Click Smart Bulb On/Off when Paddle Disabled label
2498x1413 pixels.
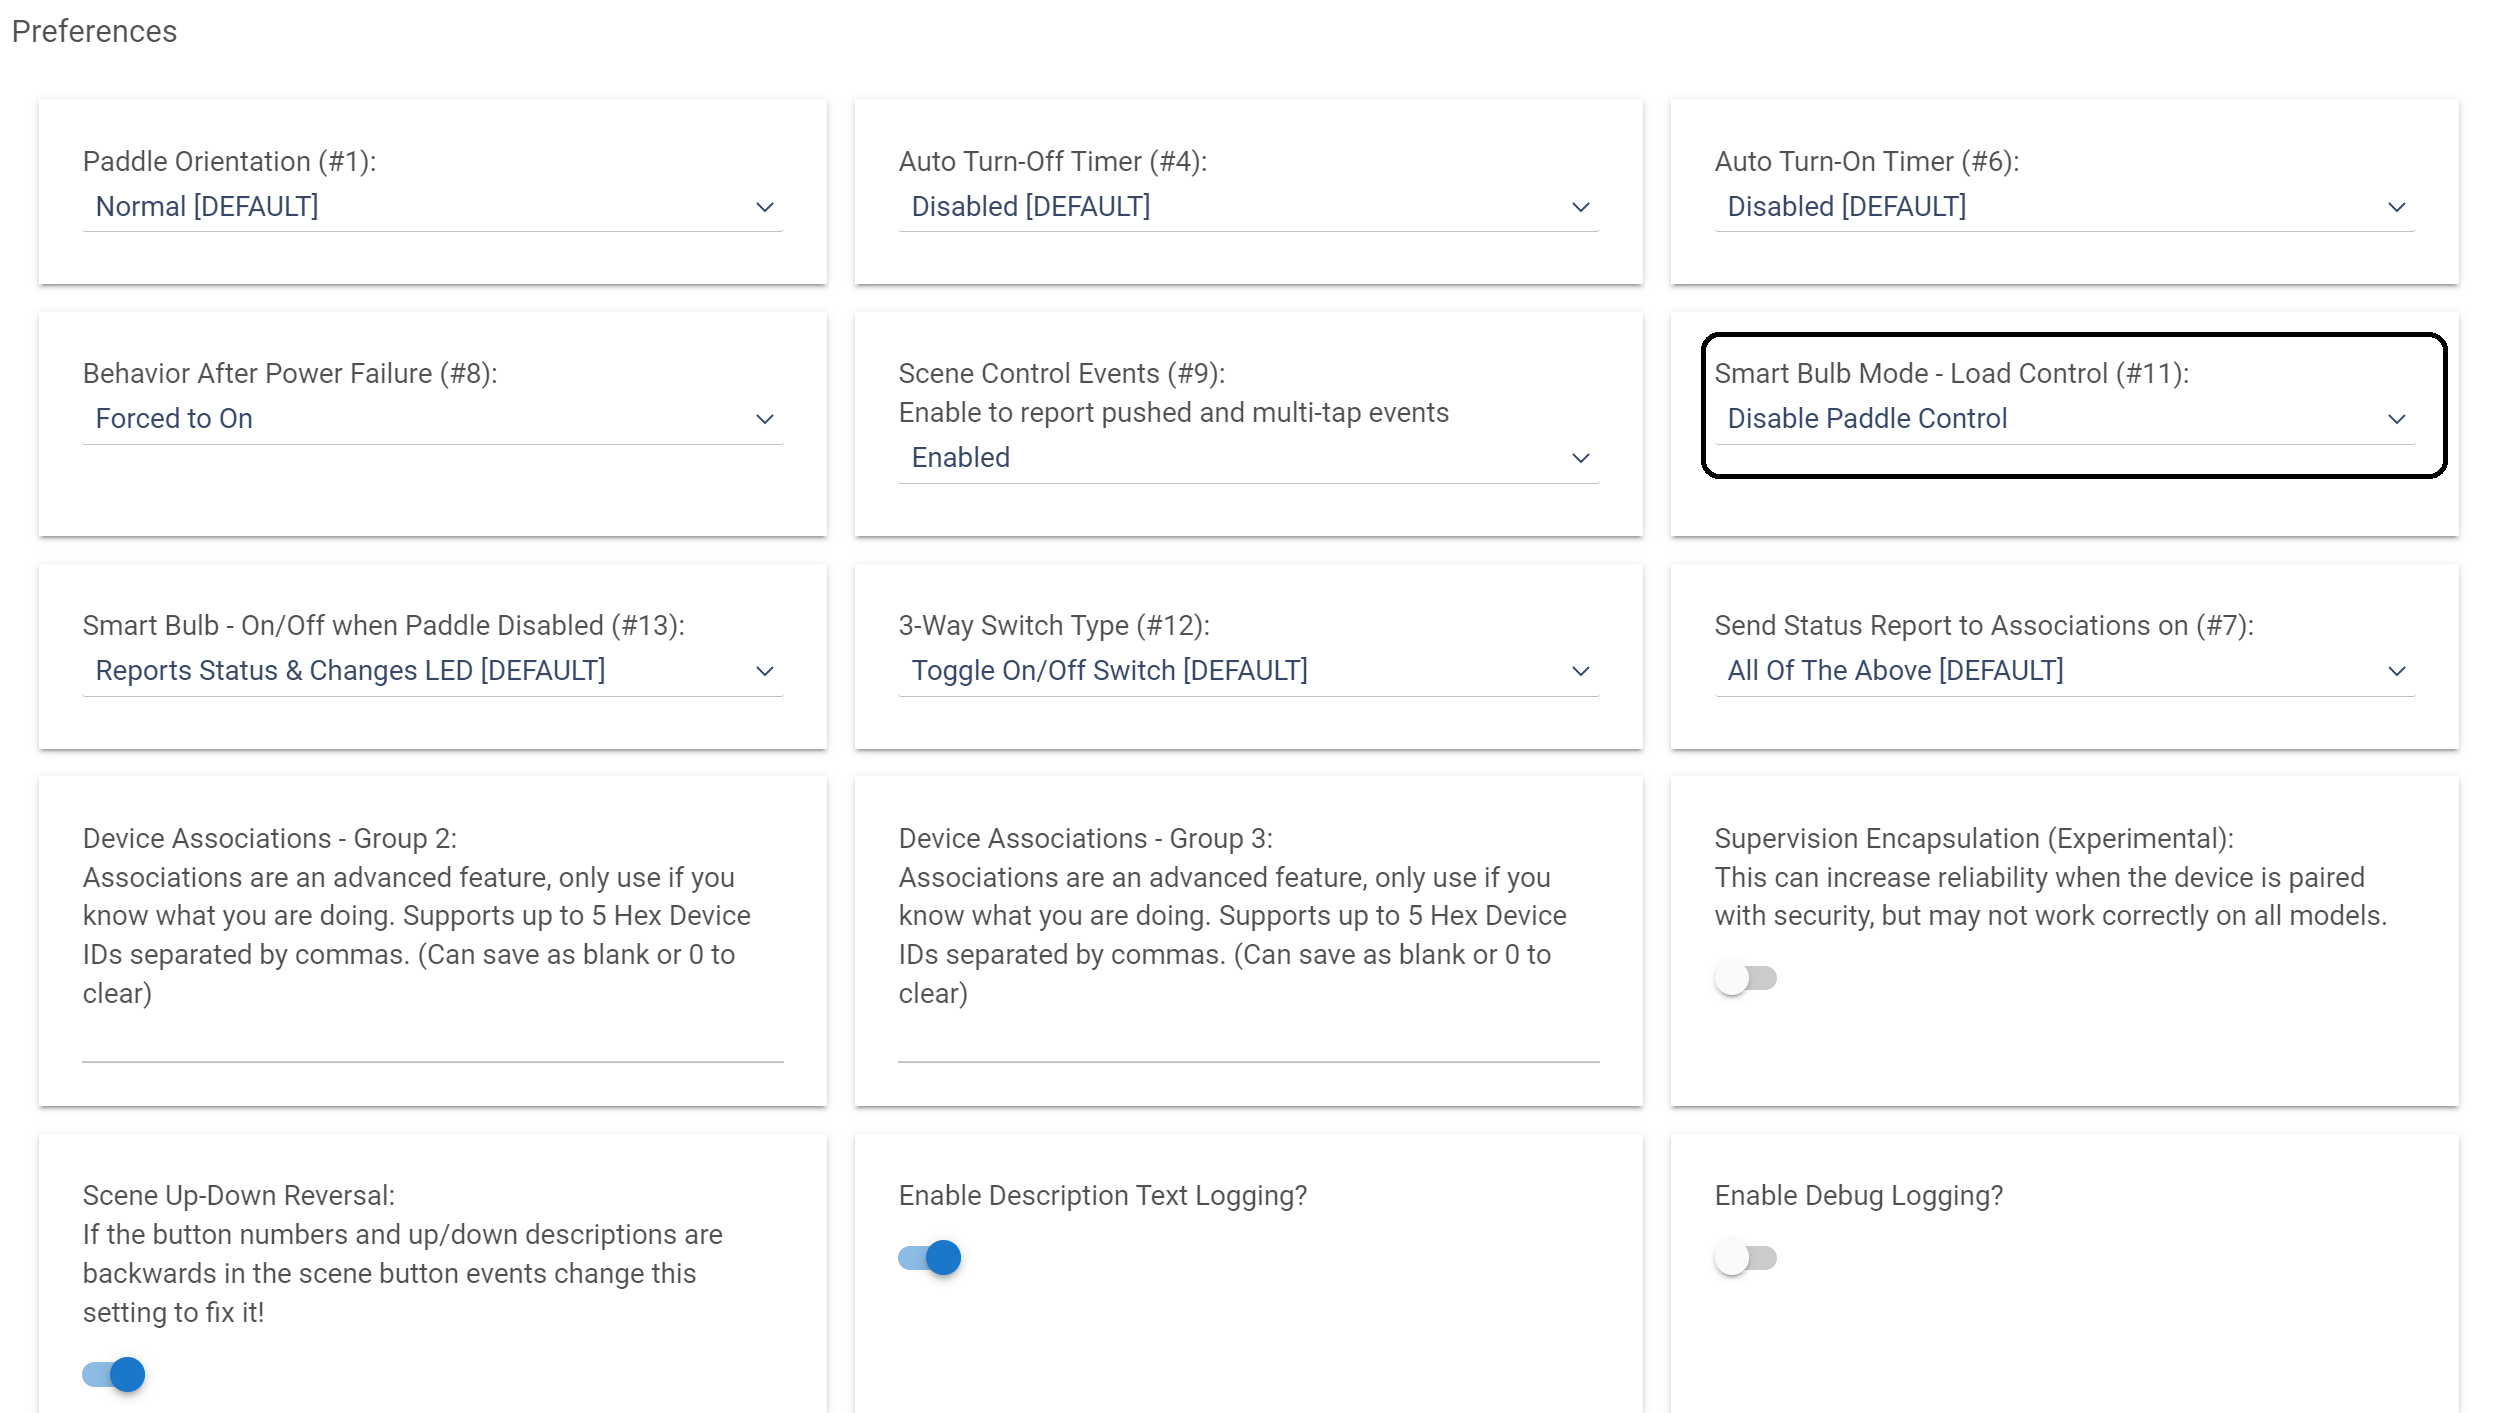pos(384,626)
